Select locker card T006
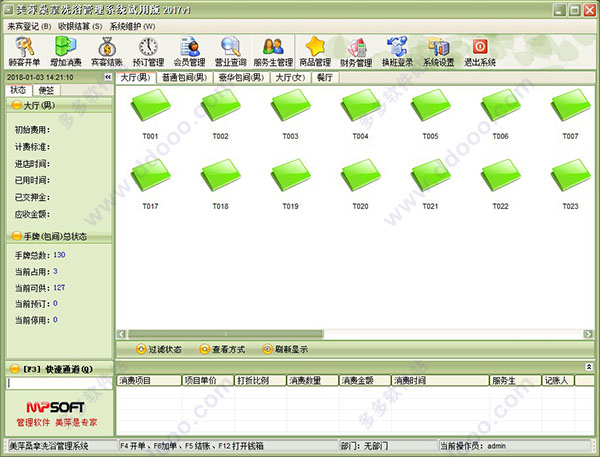This screenshot has width=600, height=457. point(501,114)
